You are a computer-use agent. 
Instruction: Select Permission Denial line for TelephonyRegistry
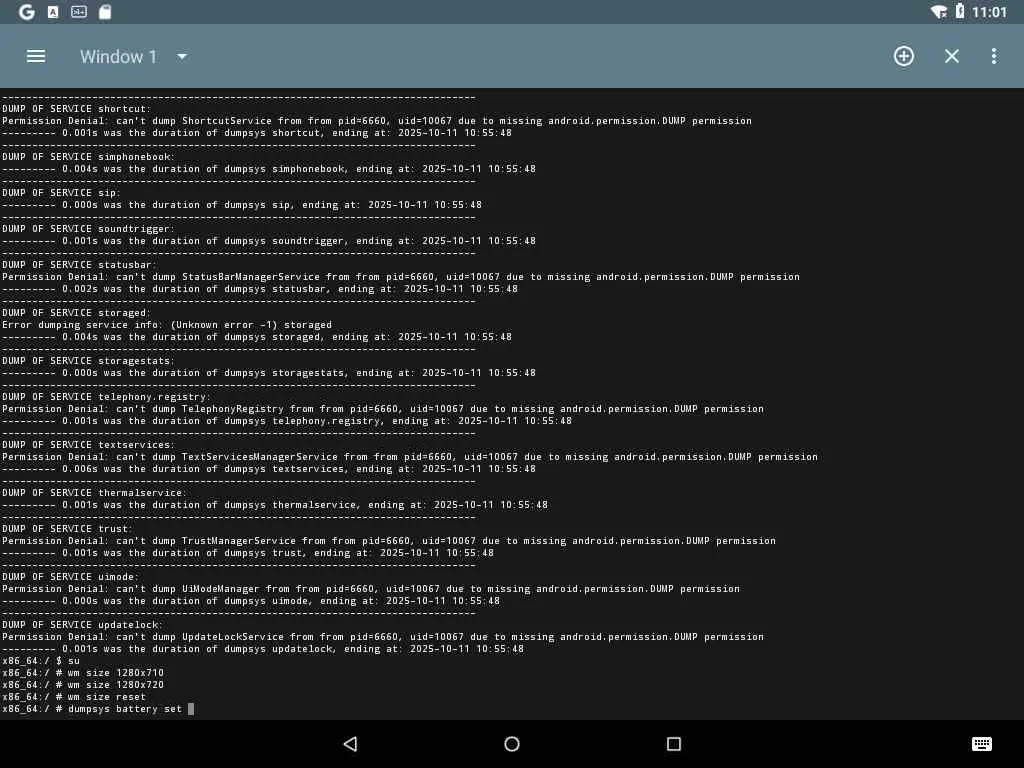[x=383, y=409]
